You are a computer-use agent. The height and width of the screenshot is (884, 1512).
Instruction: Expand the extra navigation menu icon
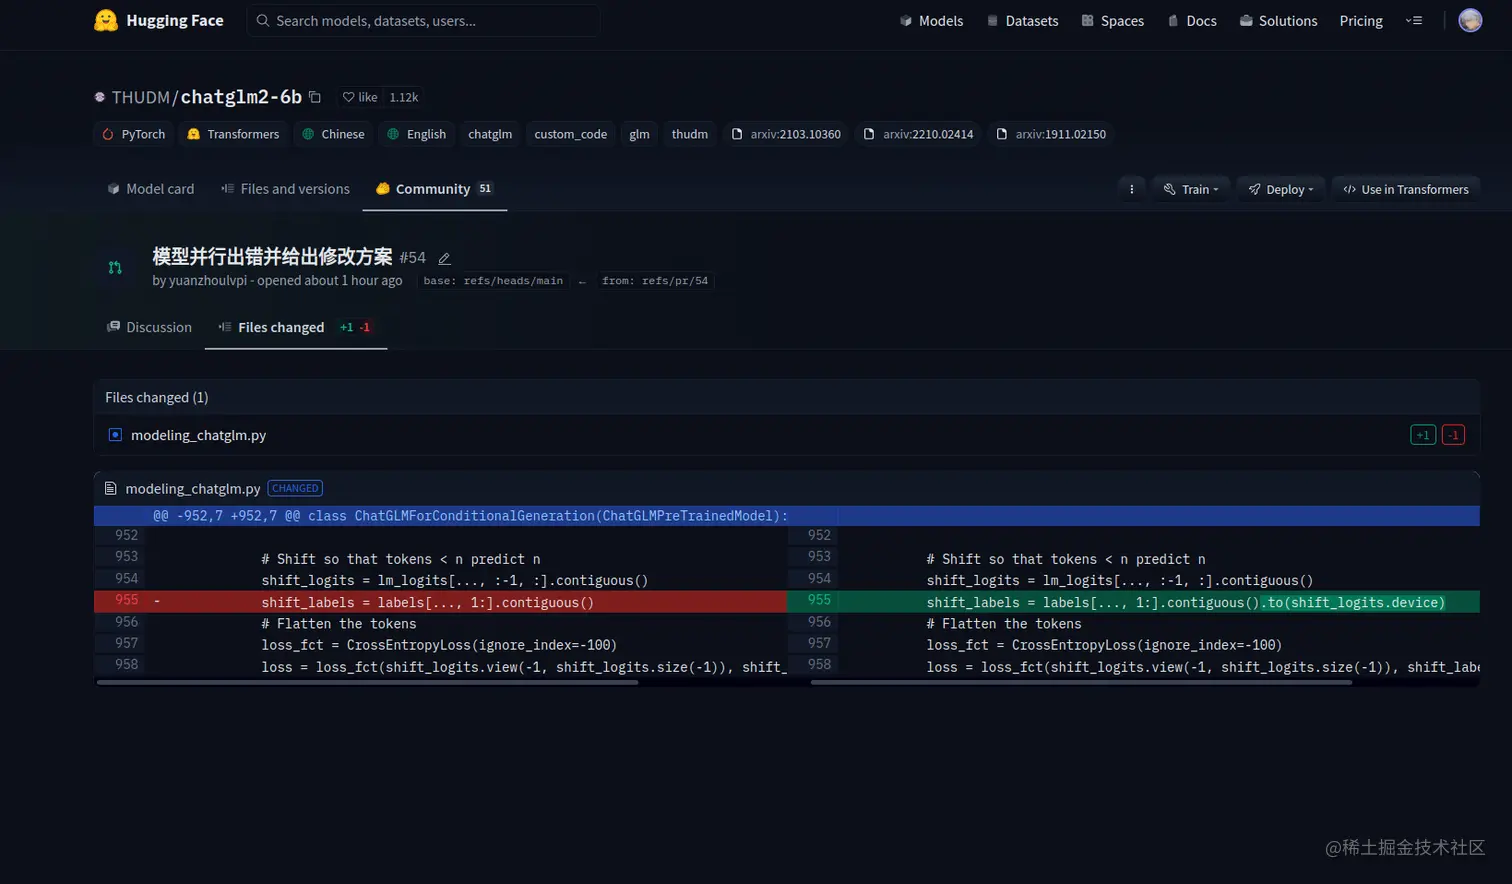tap(1414, 20)
